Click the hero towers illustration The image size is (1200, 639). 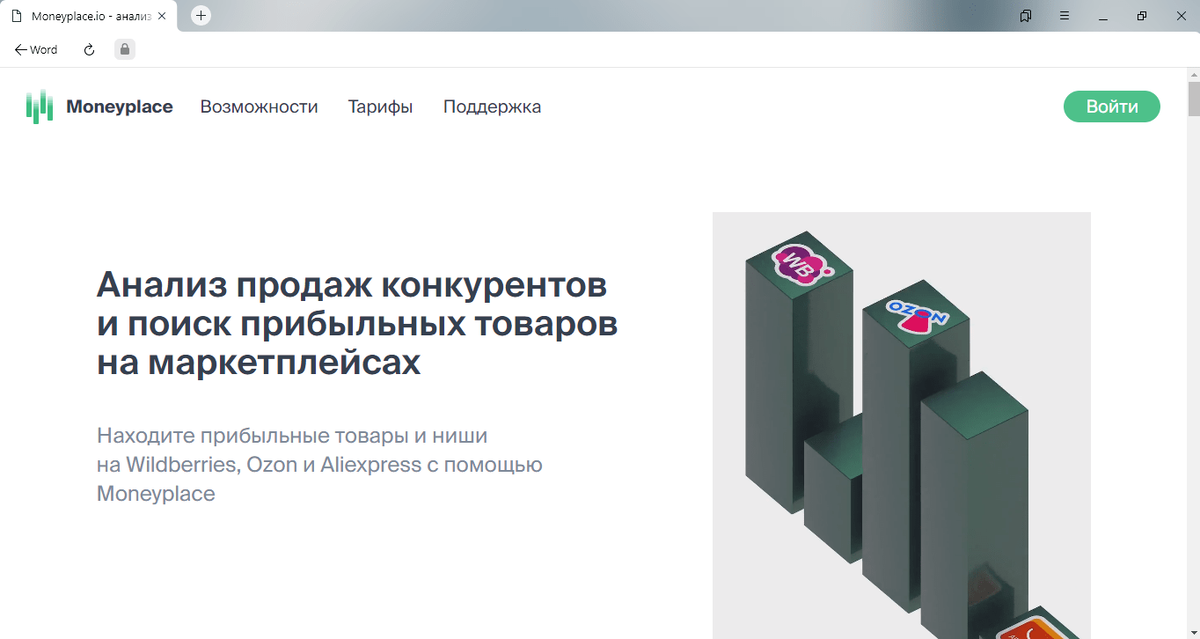tap(901, 425)
